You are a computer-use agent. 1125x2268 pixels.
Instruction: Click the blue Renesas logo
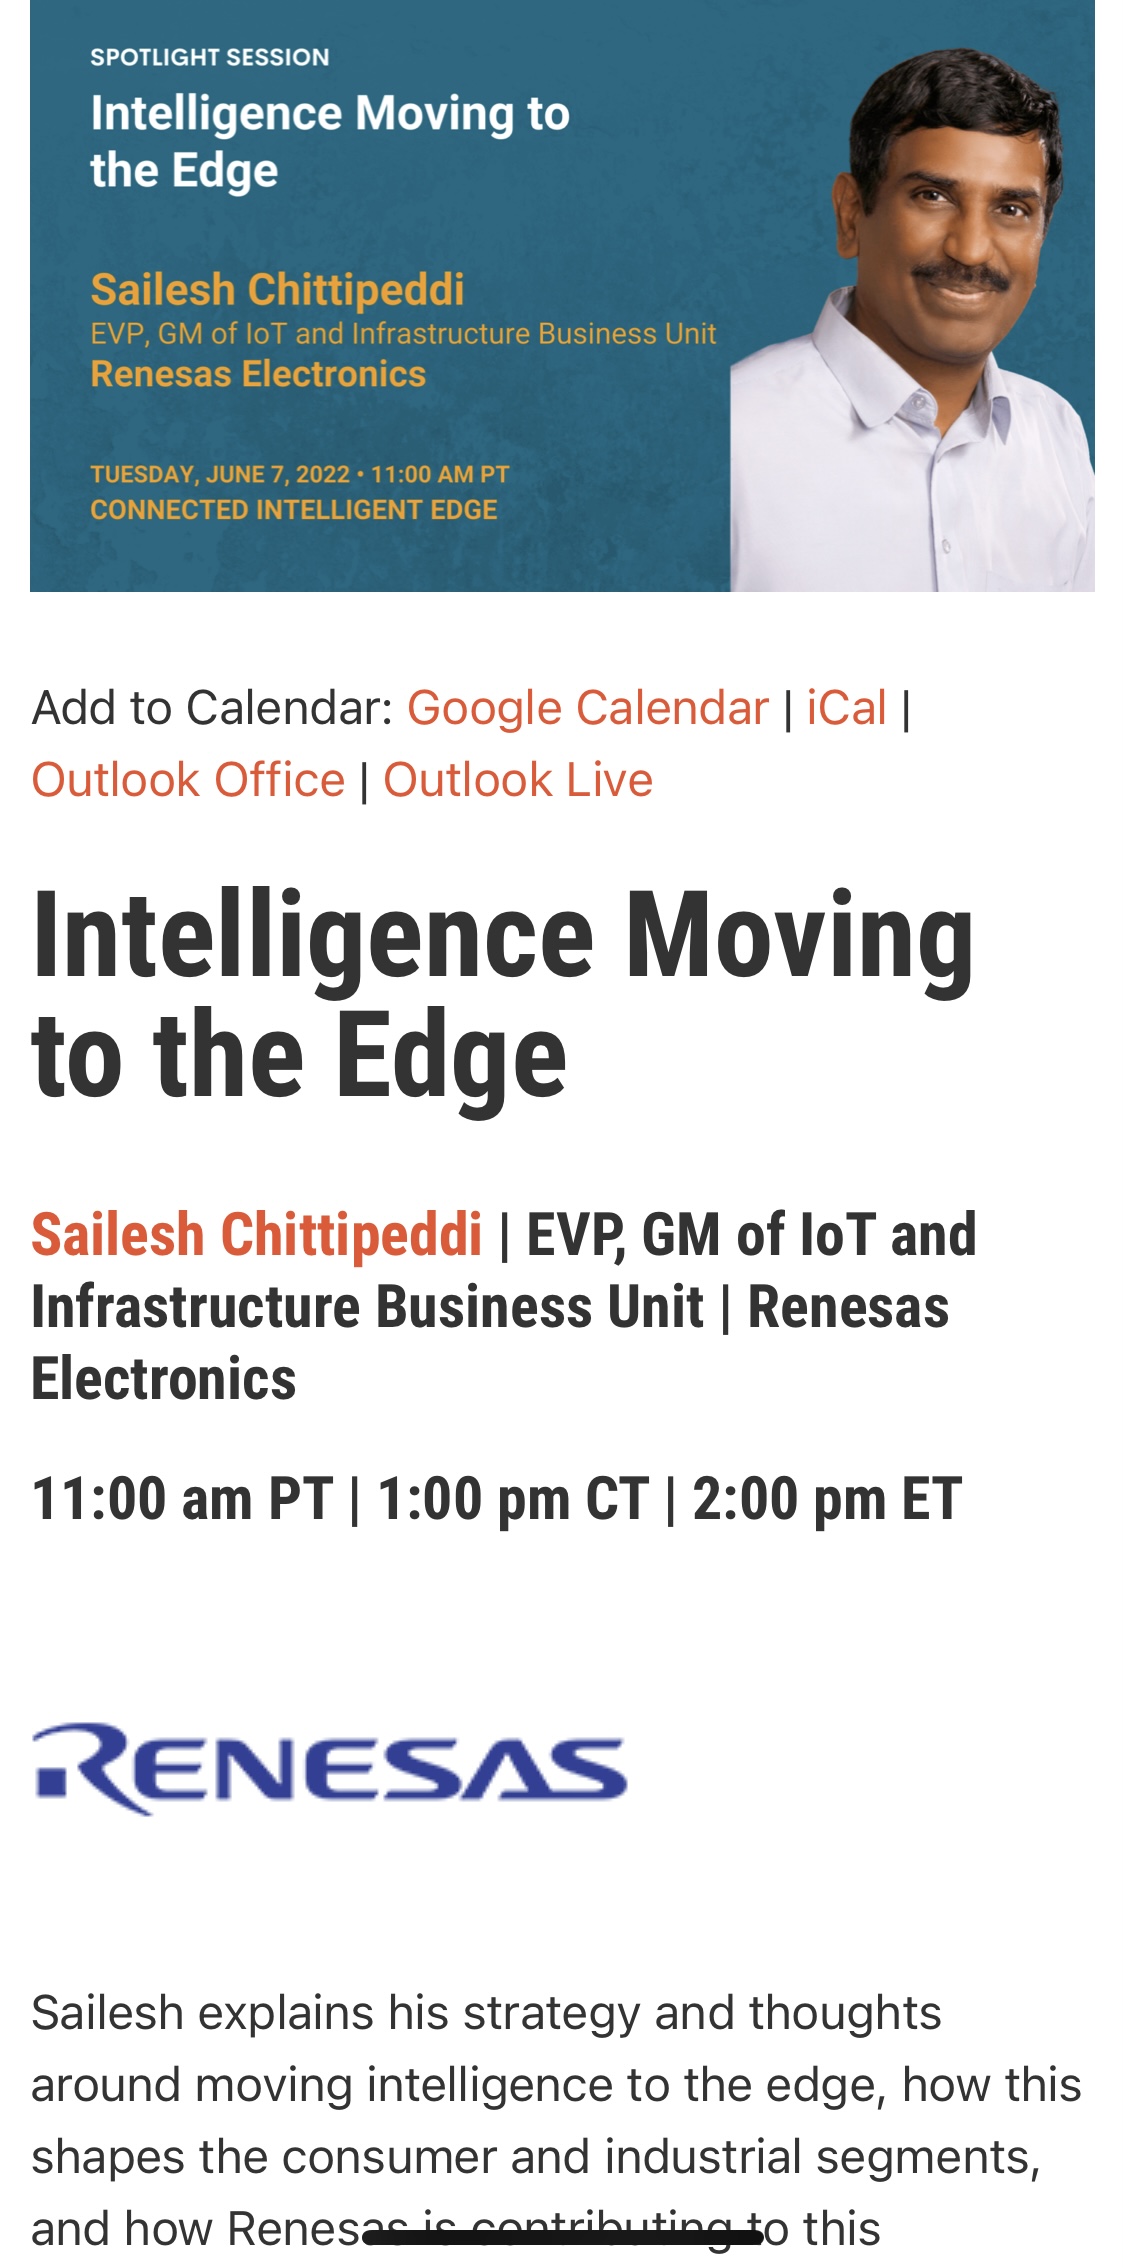click(330, 1768)
